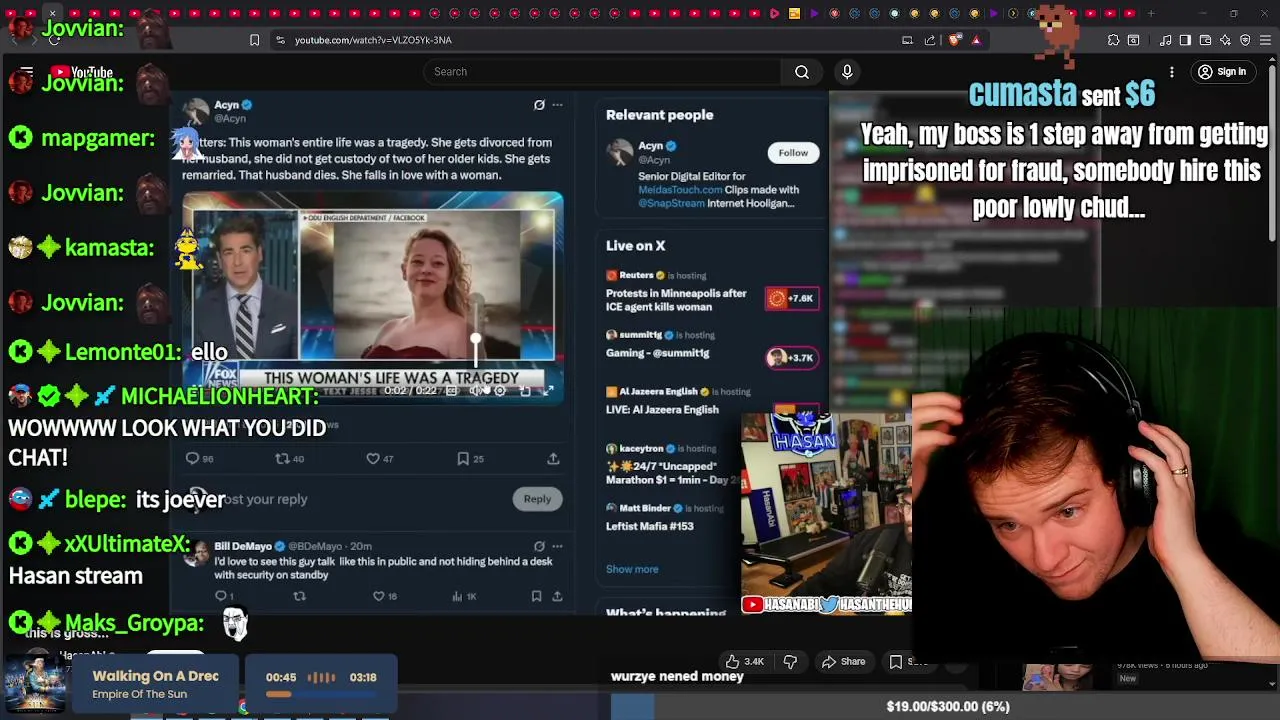Click the Grok icon on Acyn's post

pyautogui.click(x=539, y=105)
